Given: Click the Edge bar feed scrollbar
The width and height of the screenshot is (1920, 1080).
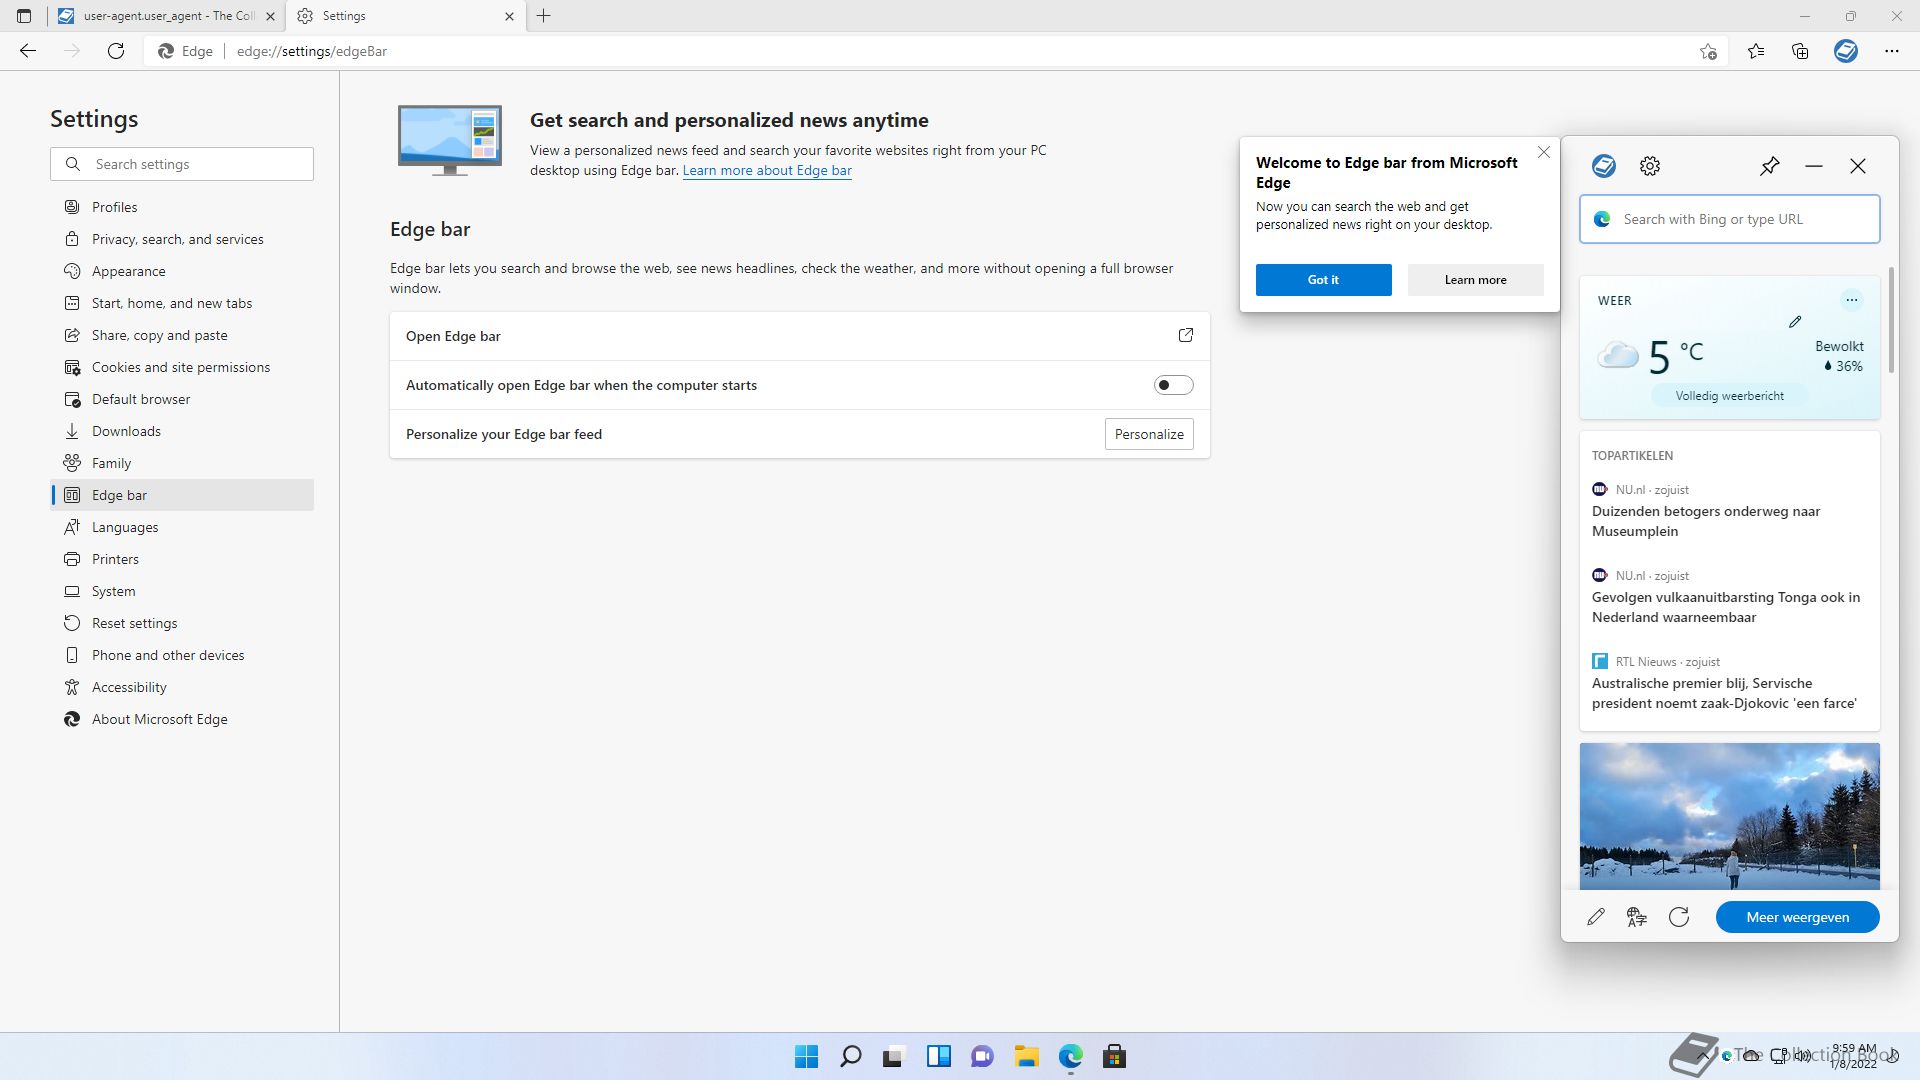Looking at the screenshot, I should tap(1891, 320).
